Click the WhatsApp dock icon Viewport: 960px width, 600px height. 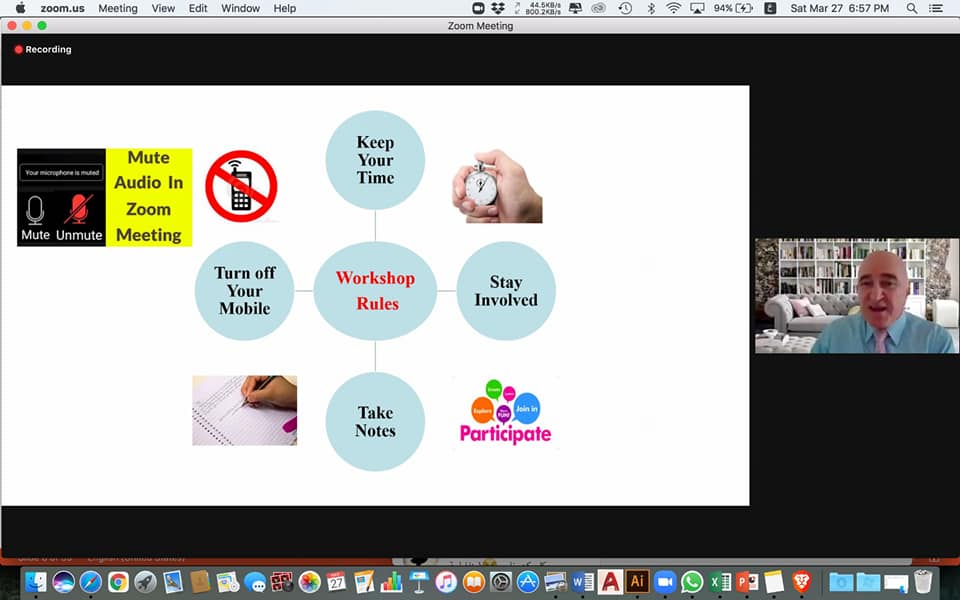pyautogui.click(x=692, y=581)
